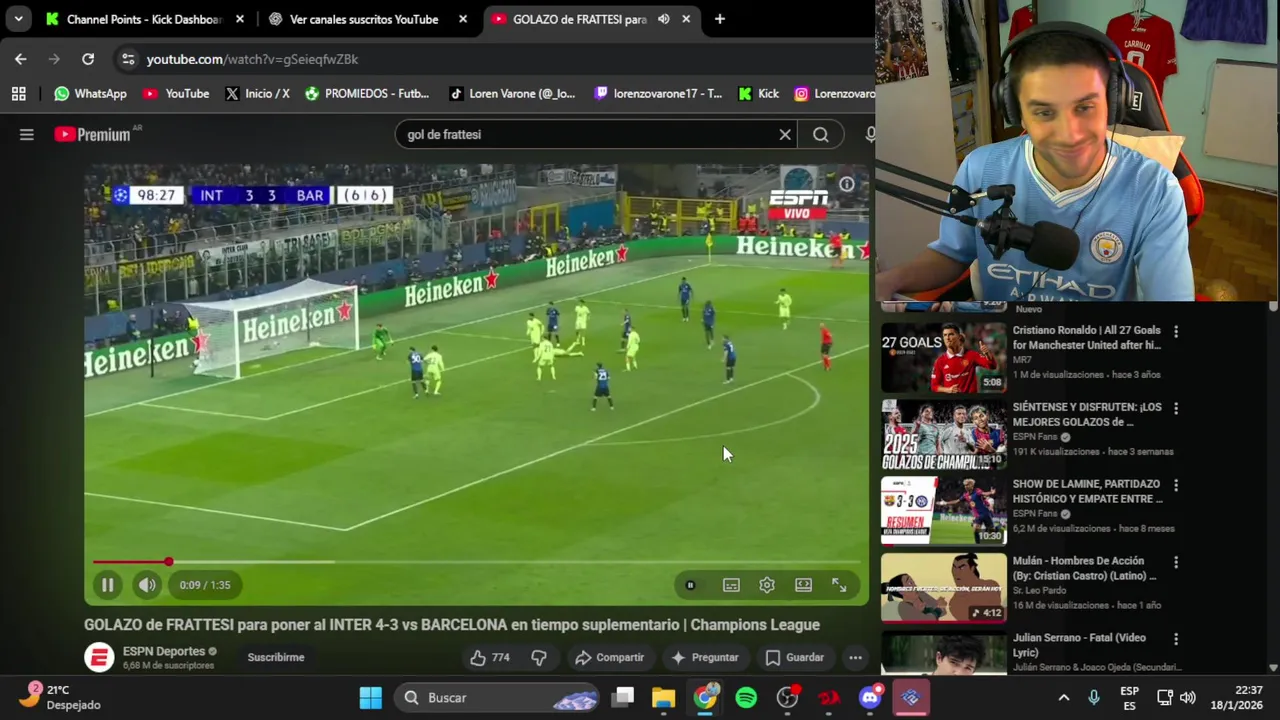Switch to theater mode
Screen dimensions: 1280x720
click(x=803, y=585)
